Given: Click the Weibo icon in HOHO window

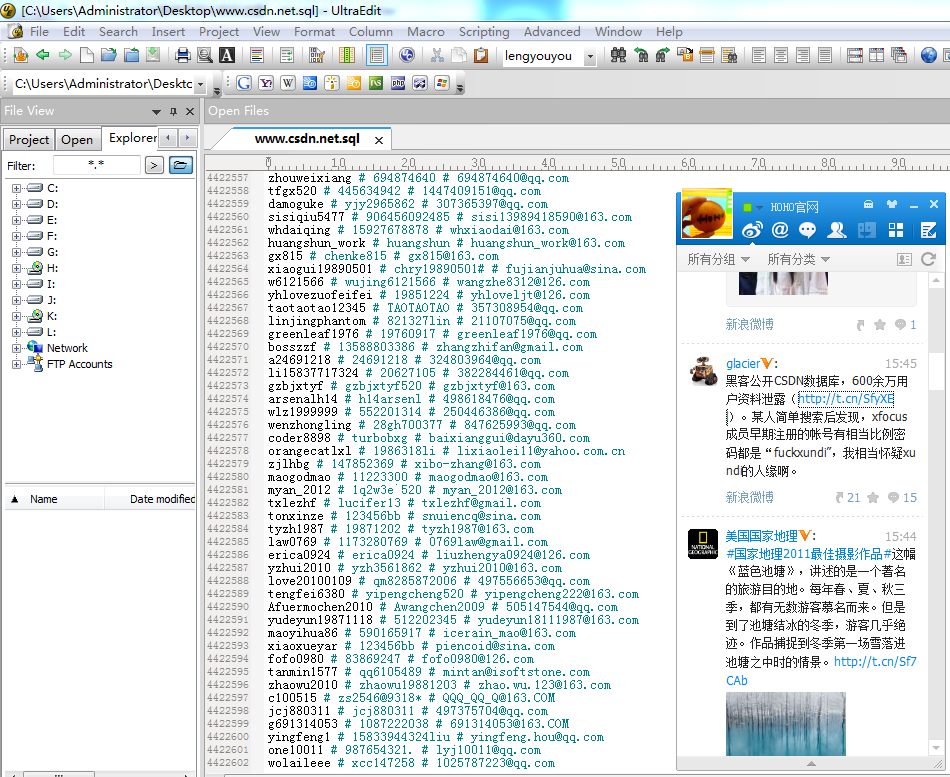Looking at the screenshot, I should pos(751,230).
